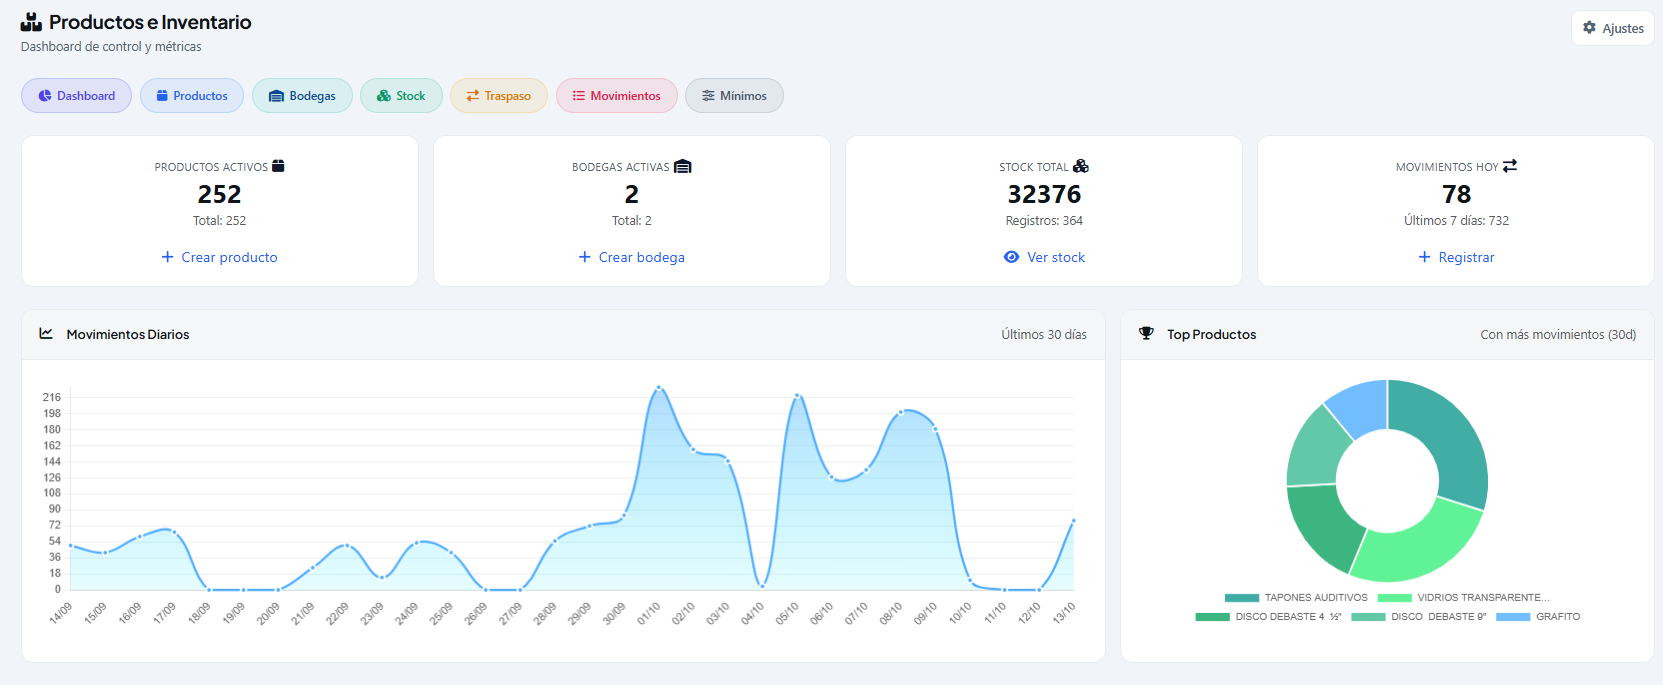Click the teal donut segment for Tapones Auditivos
Image resolution: width=1663 pixels, height=685 pixels.
point(1450,437)
